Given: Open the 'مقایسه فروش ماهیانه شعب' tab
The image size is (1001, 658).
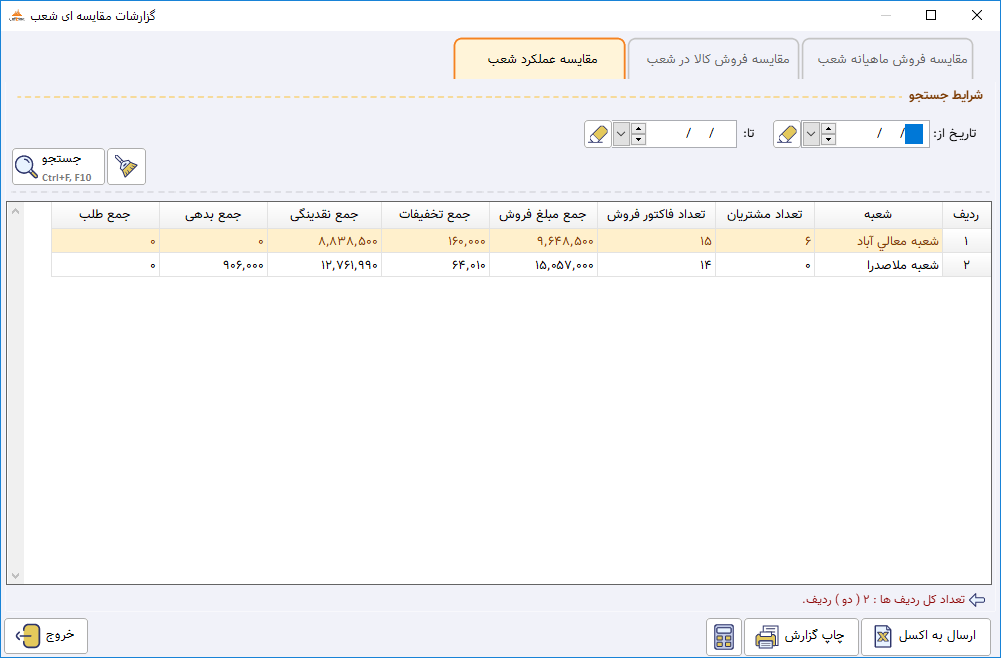Looking at the screenshot, I should [x=887, y=59].
